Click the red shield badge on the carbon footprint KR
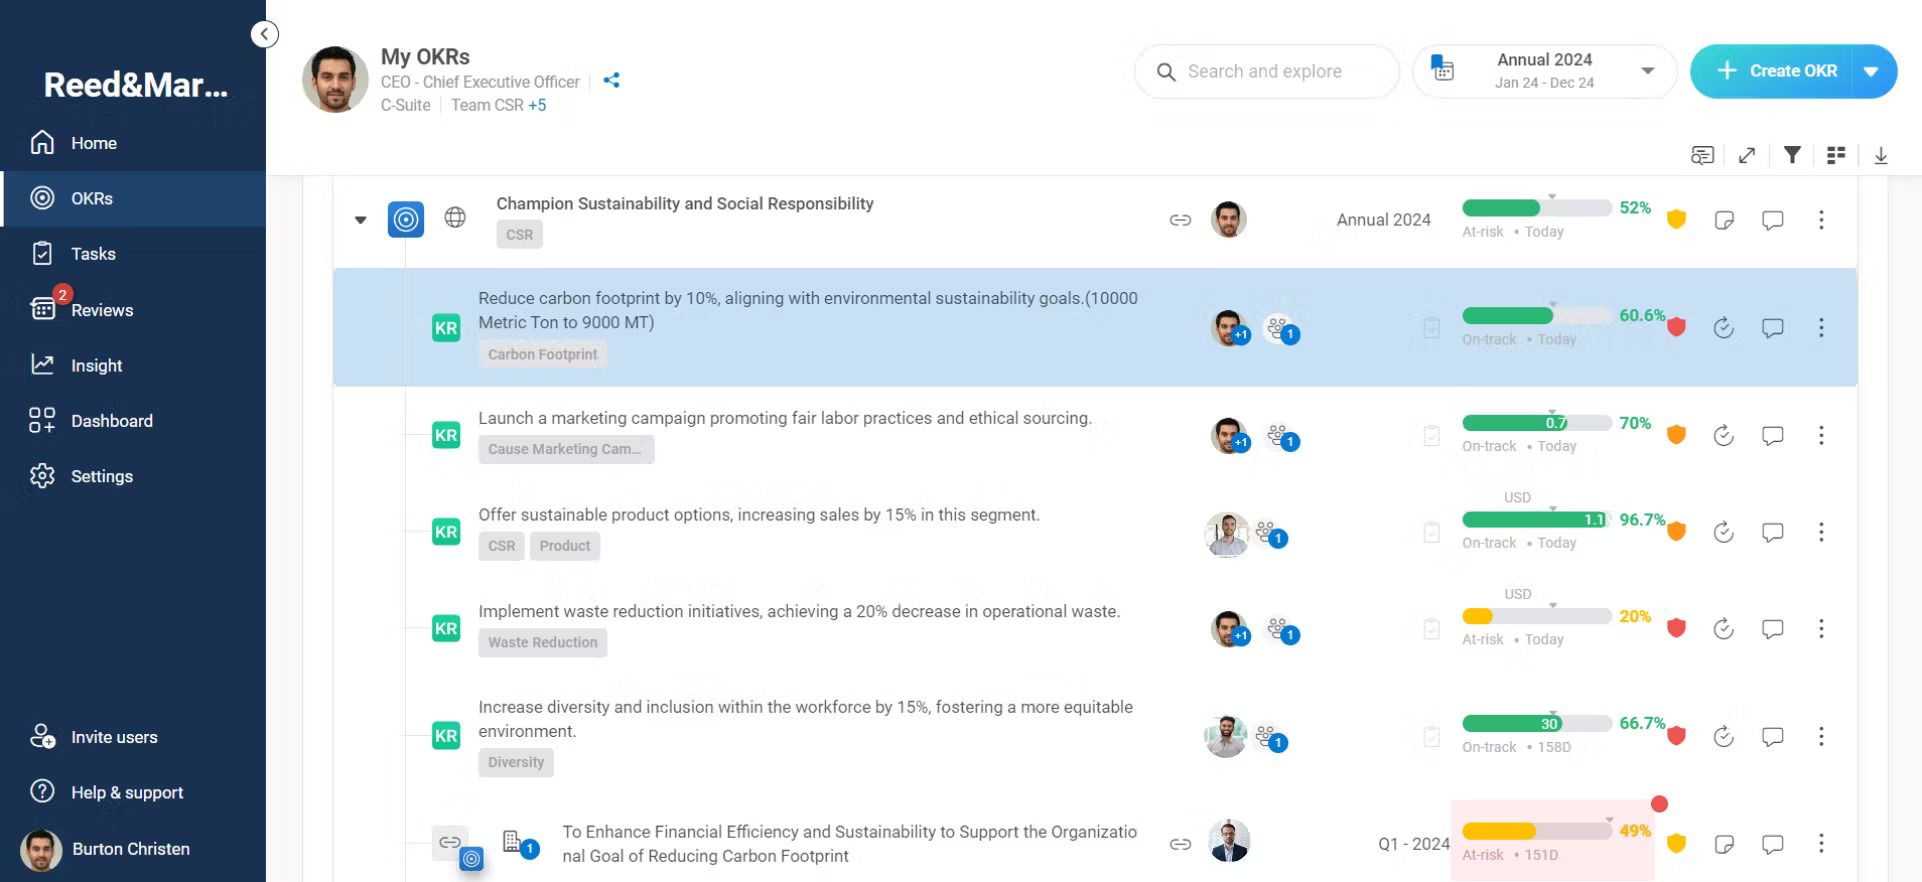1922x882 pixels. pyautogui.click(x=1677, y=327)
